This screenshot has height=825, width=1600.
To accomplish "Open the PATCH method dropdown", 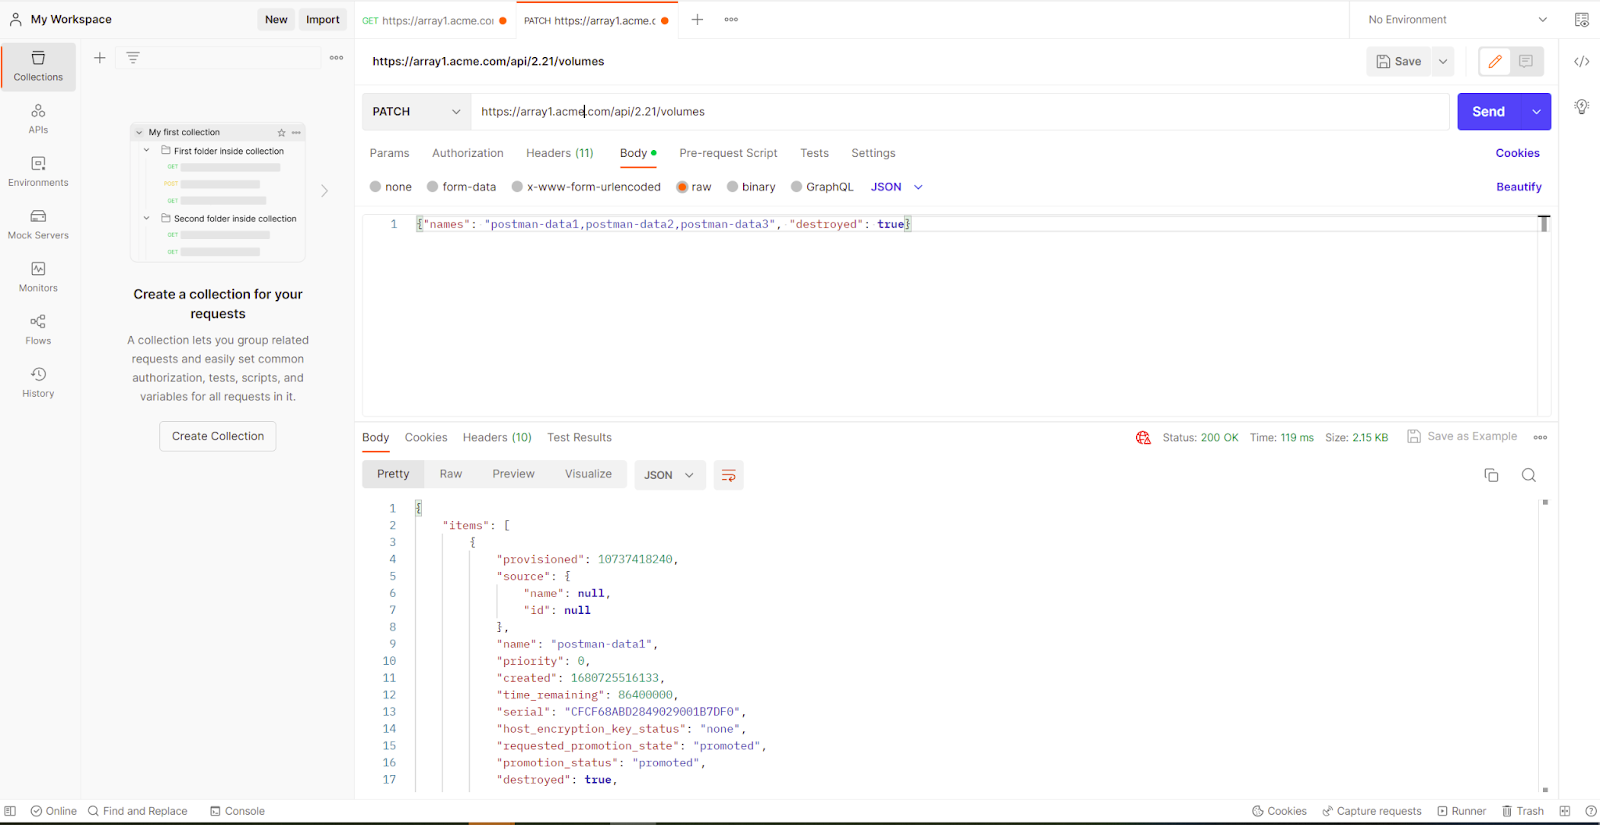I will click(417, 112).
